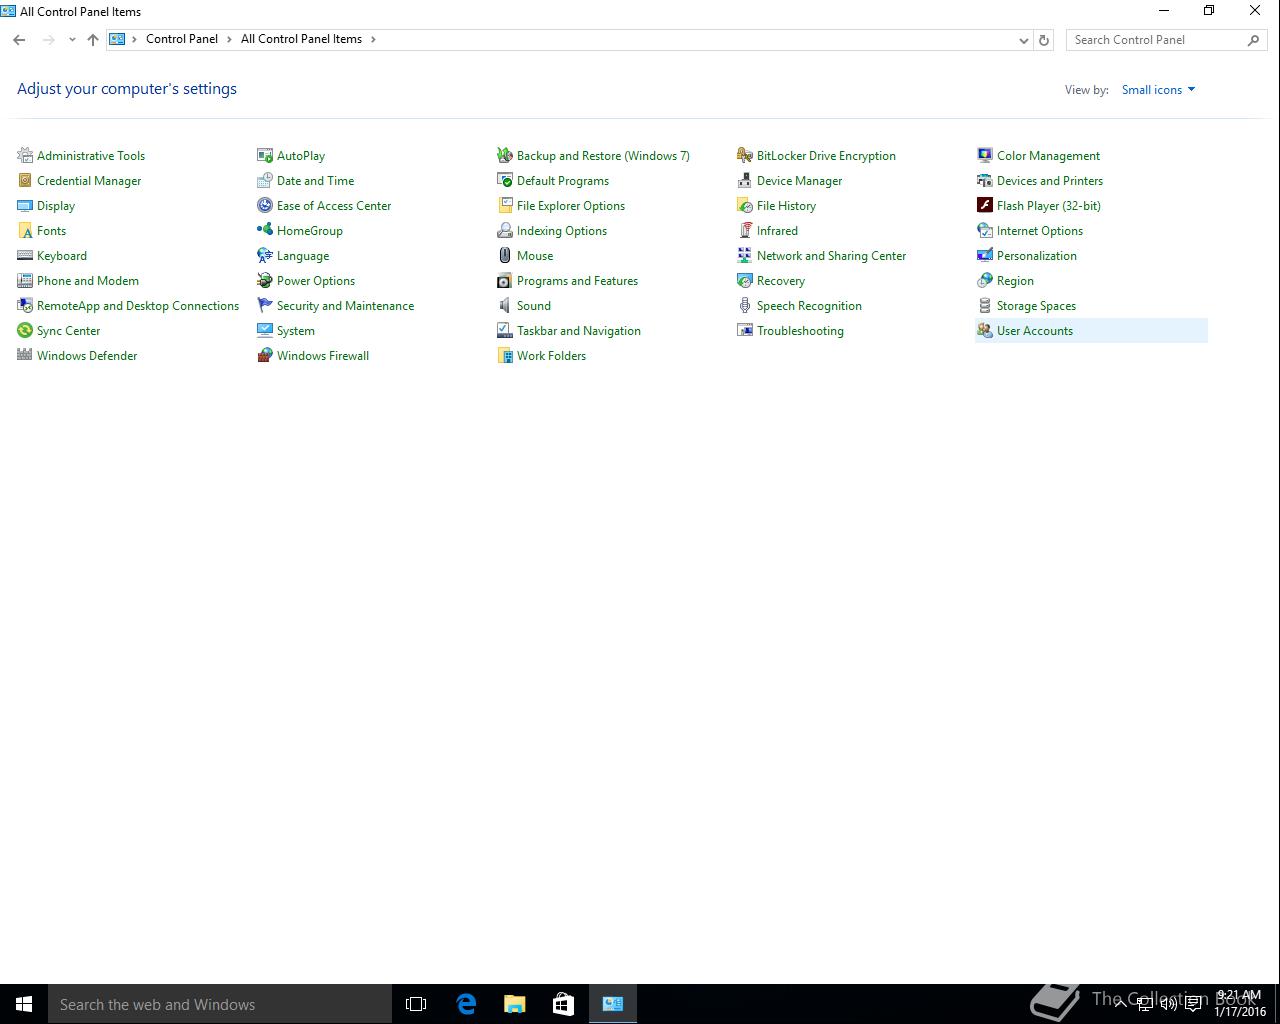This screenshot has height=1024, width=1280.
Task: Open File History
Action: pos(786,206)
